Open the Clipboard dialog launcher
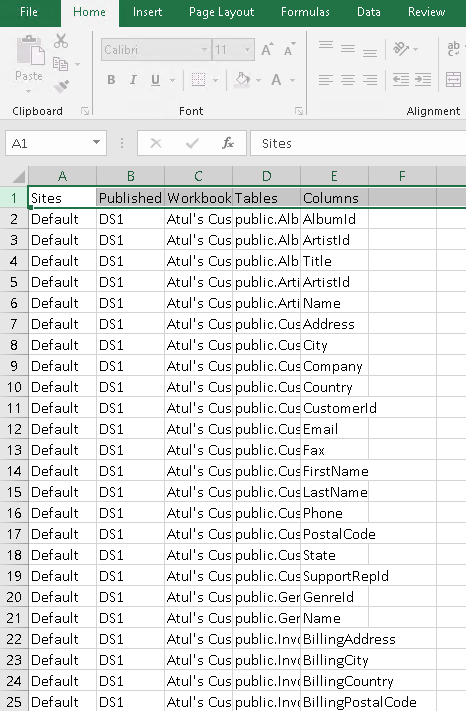The width and height of the screenshot is (466, 711). pyautogui.click(x=85, y=111)
